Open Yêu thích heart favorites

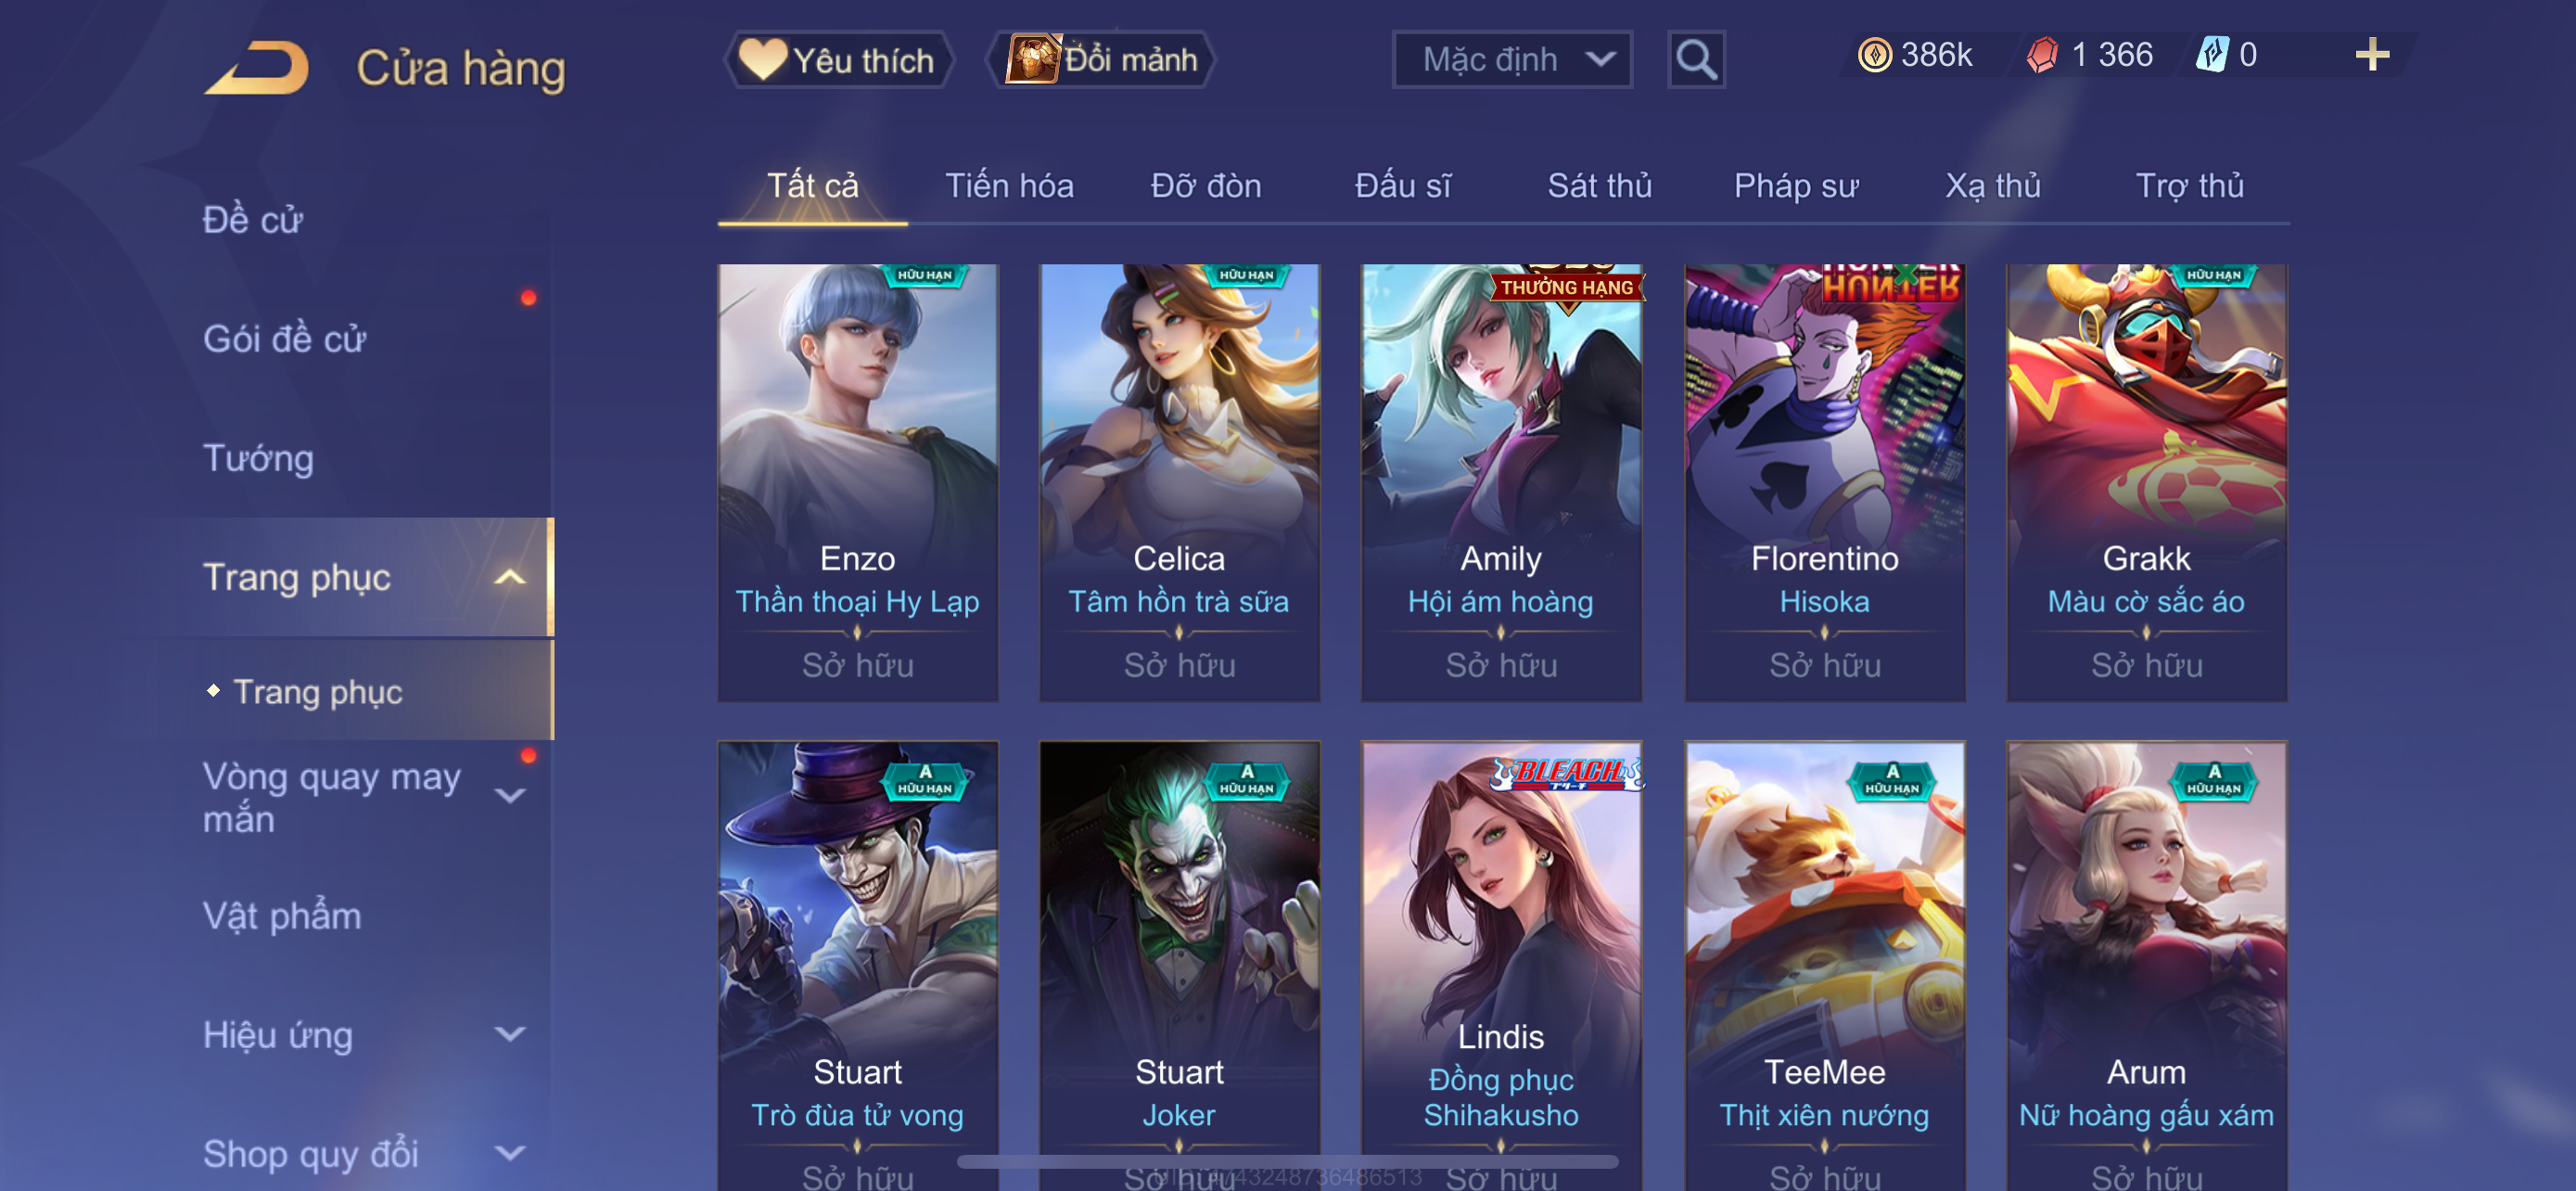point(838,60)
